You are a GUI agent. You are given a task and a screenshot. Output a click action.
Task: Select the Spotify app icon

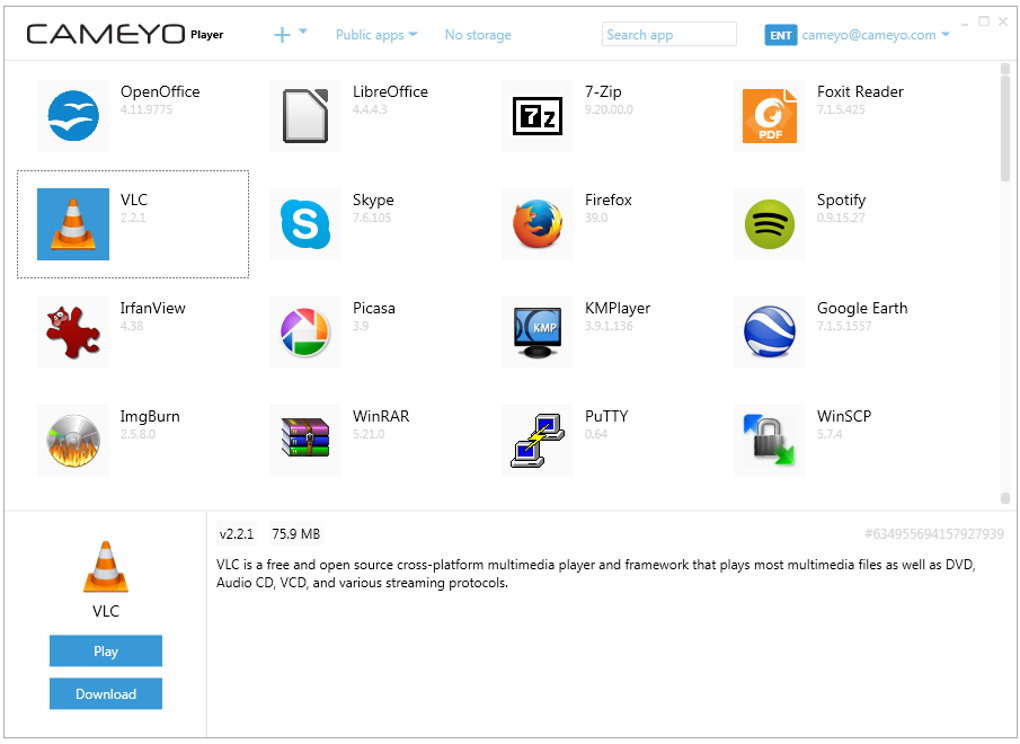pos(770,224)
